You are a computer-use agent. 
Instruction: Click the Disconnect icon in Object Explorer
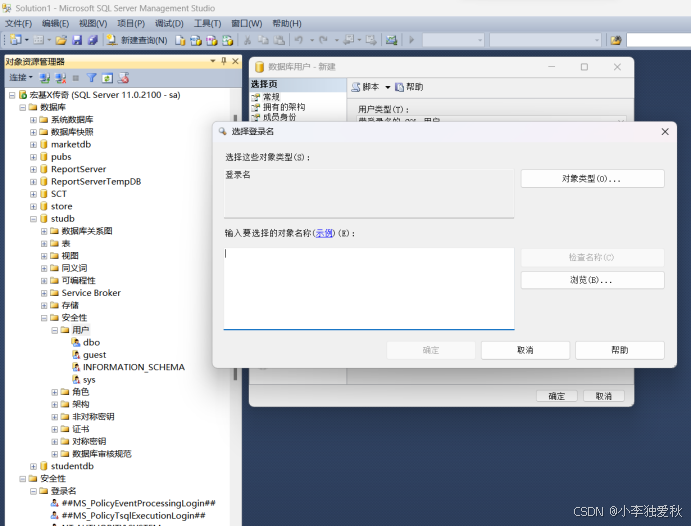click(x=60, y=78)
